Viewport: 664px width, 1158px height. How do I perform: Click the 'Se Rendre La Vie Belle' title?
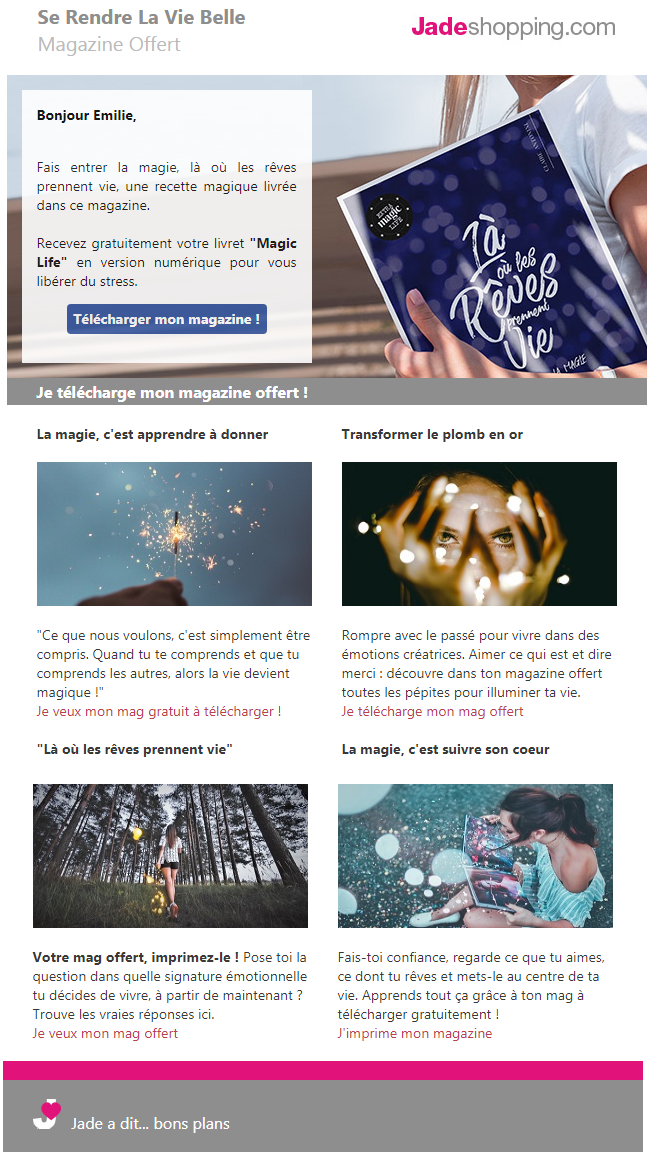[x=142, y=18]
